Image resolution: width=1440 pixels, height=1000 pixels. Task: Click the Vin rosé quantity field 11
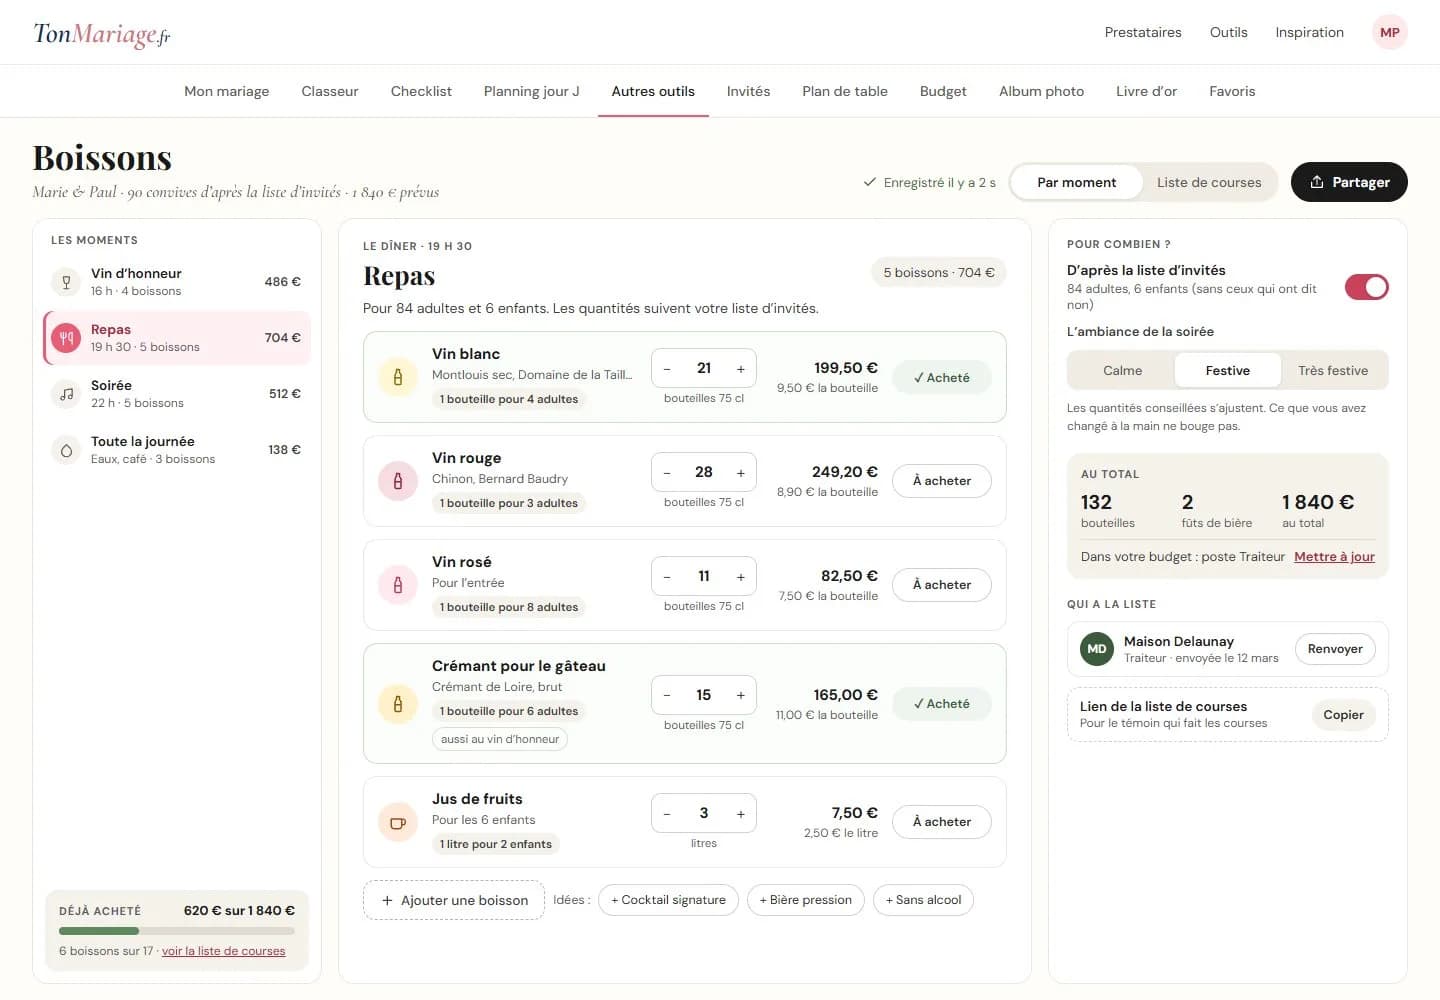pos(704,577)
